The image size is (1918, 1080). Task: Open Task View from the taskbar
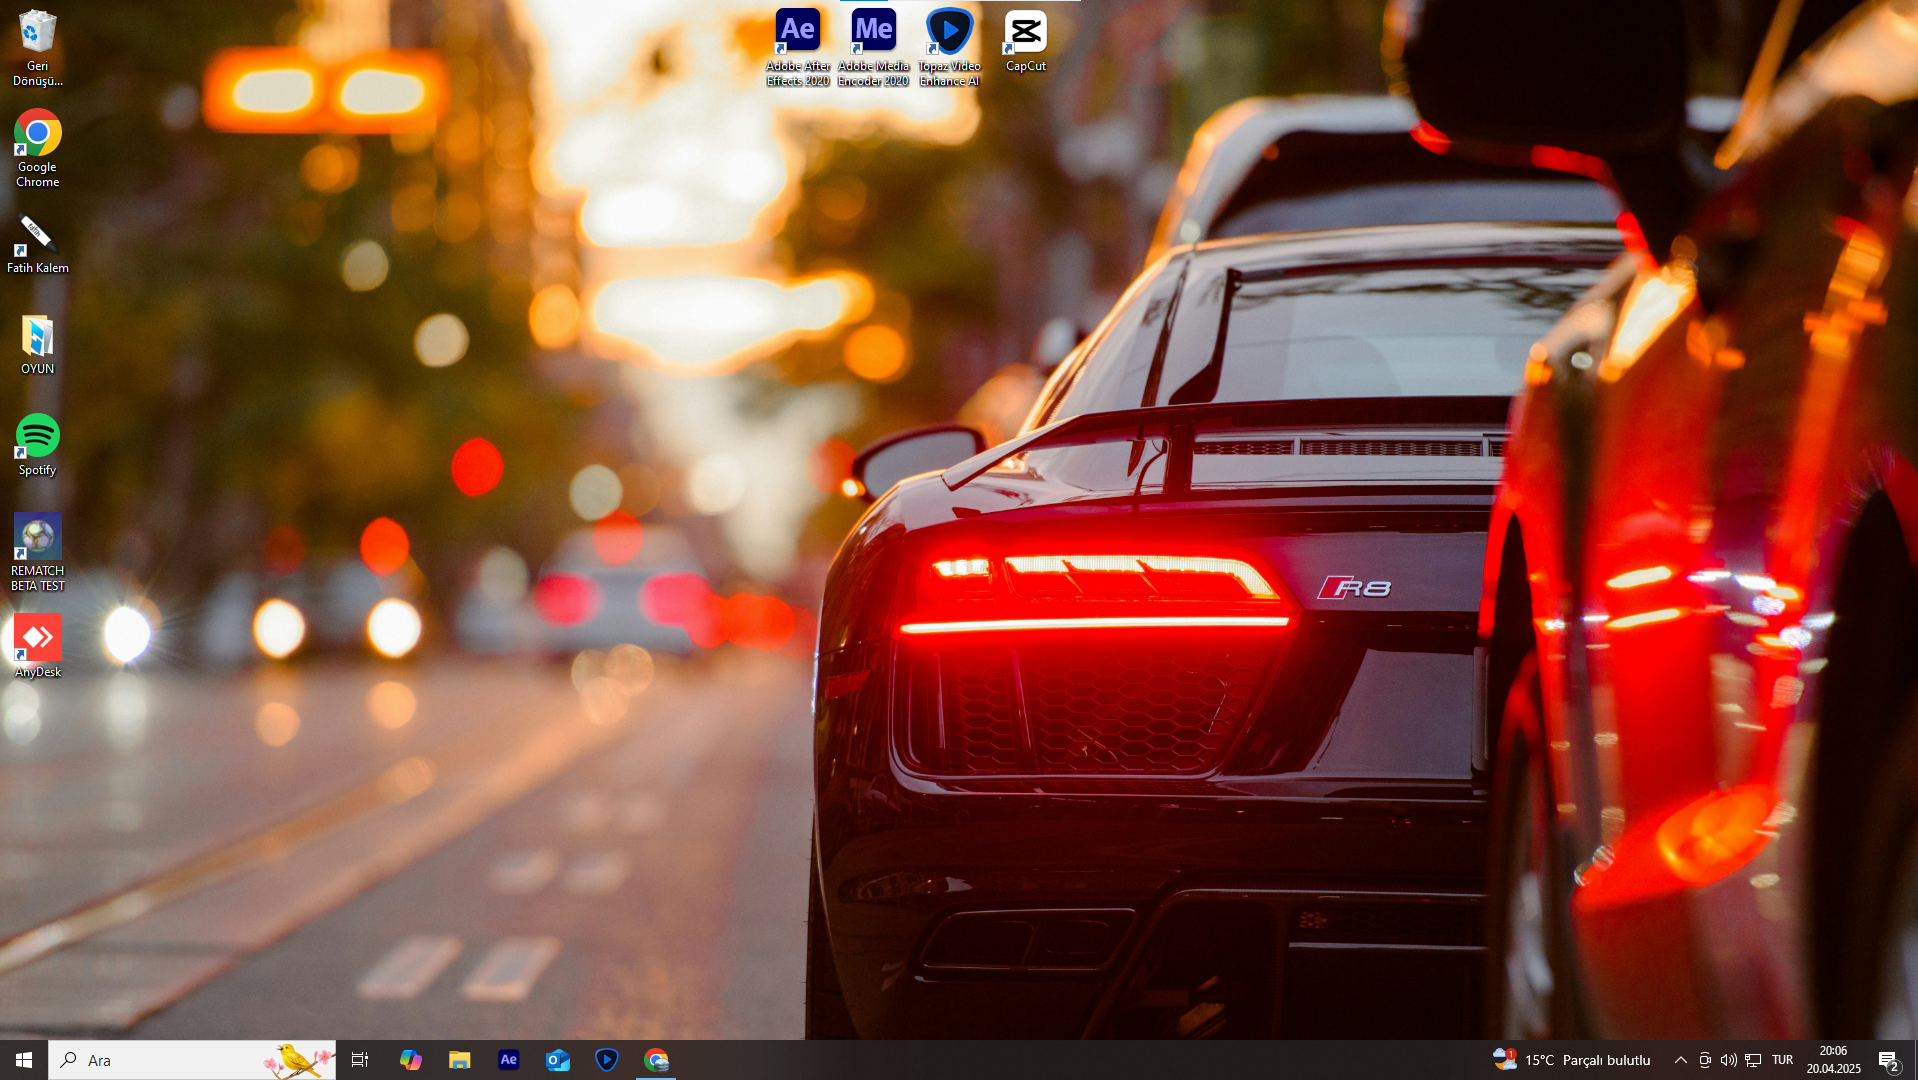coord(360,1060)
